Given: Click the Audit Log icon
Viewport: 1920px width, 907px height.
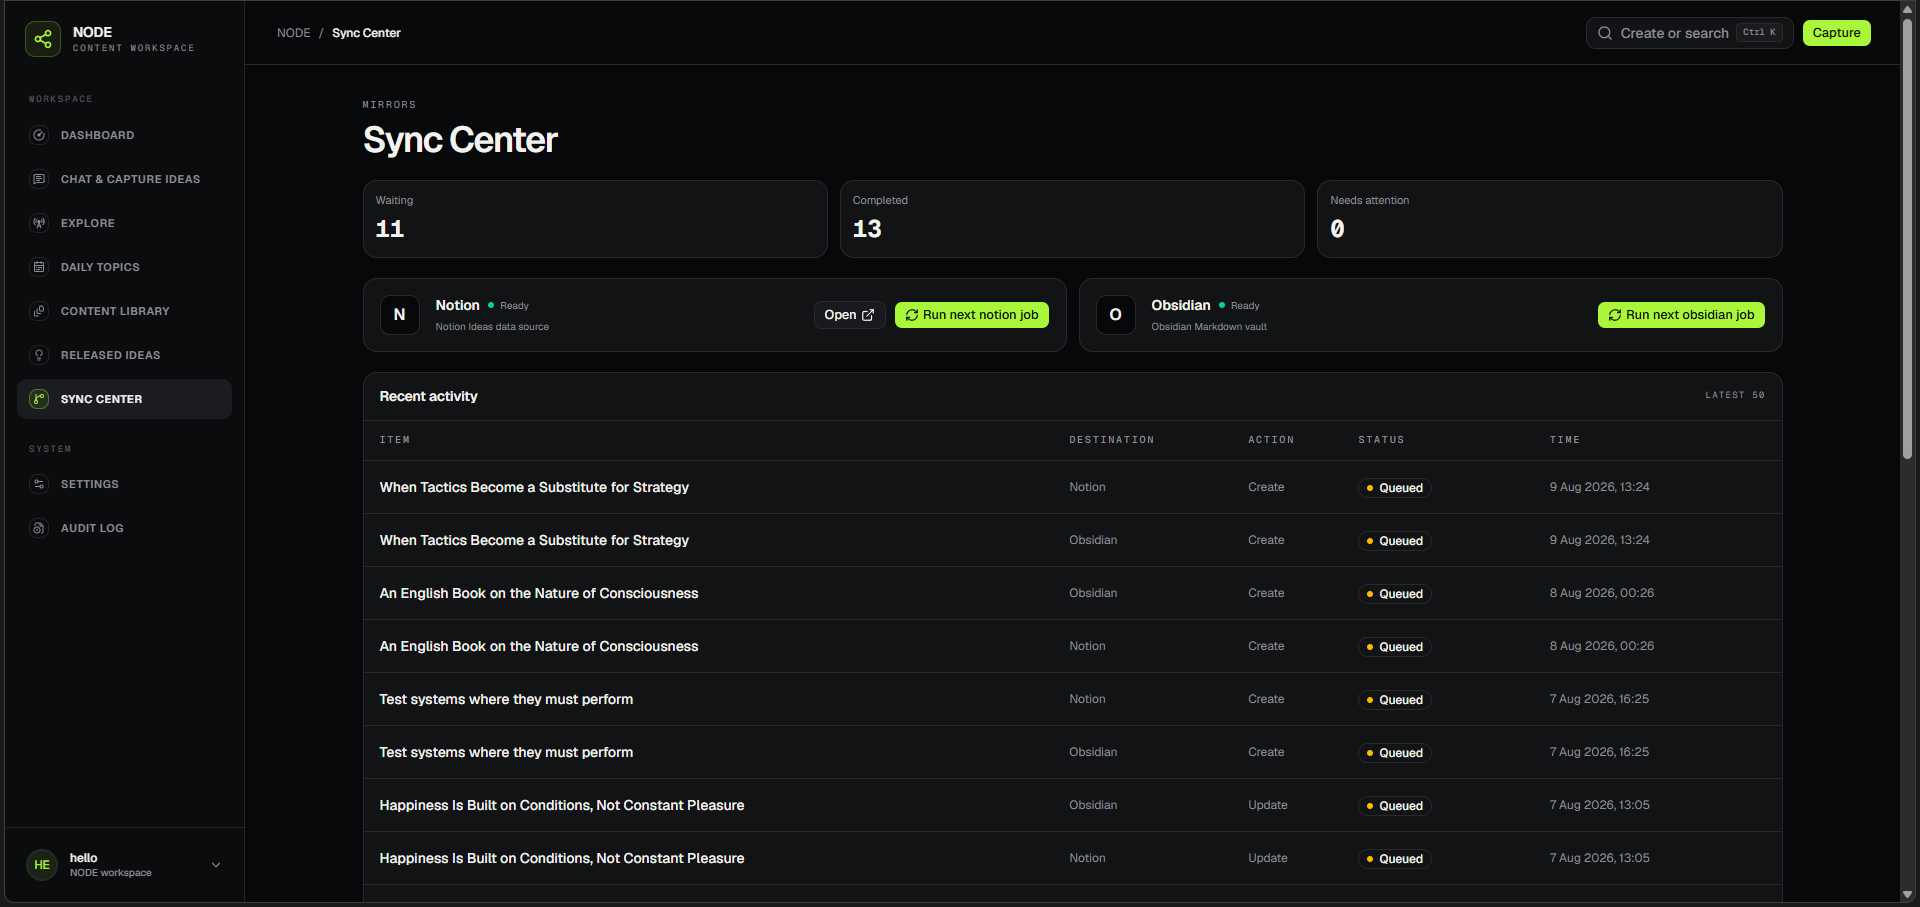Looking at the screenshot, I should pos(39,528).
